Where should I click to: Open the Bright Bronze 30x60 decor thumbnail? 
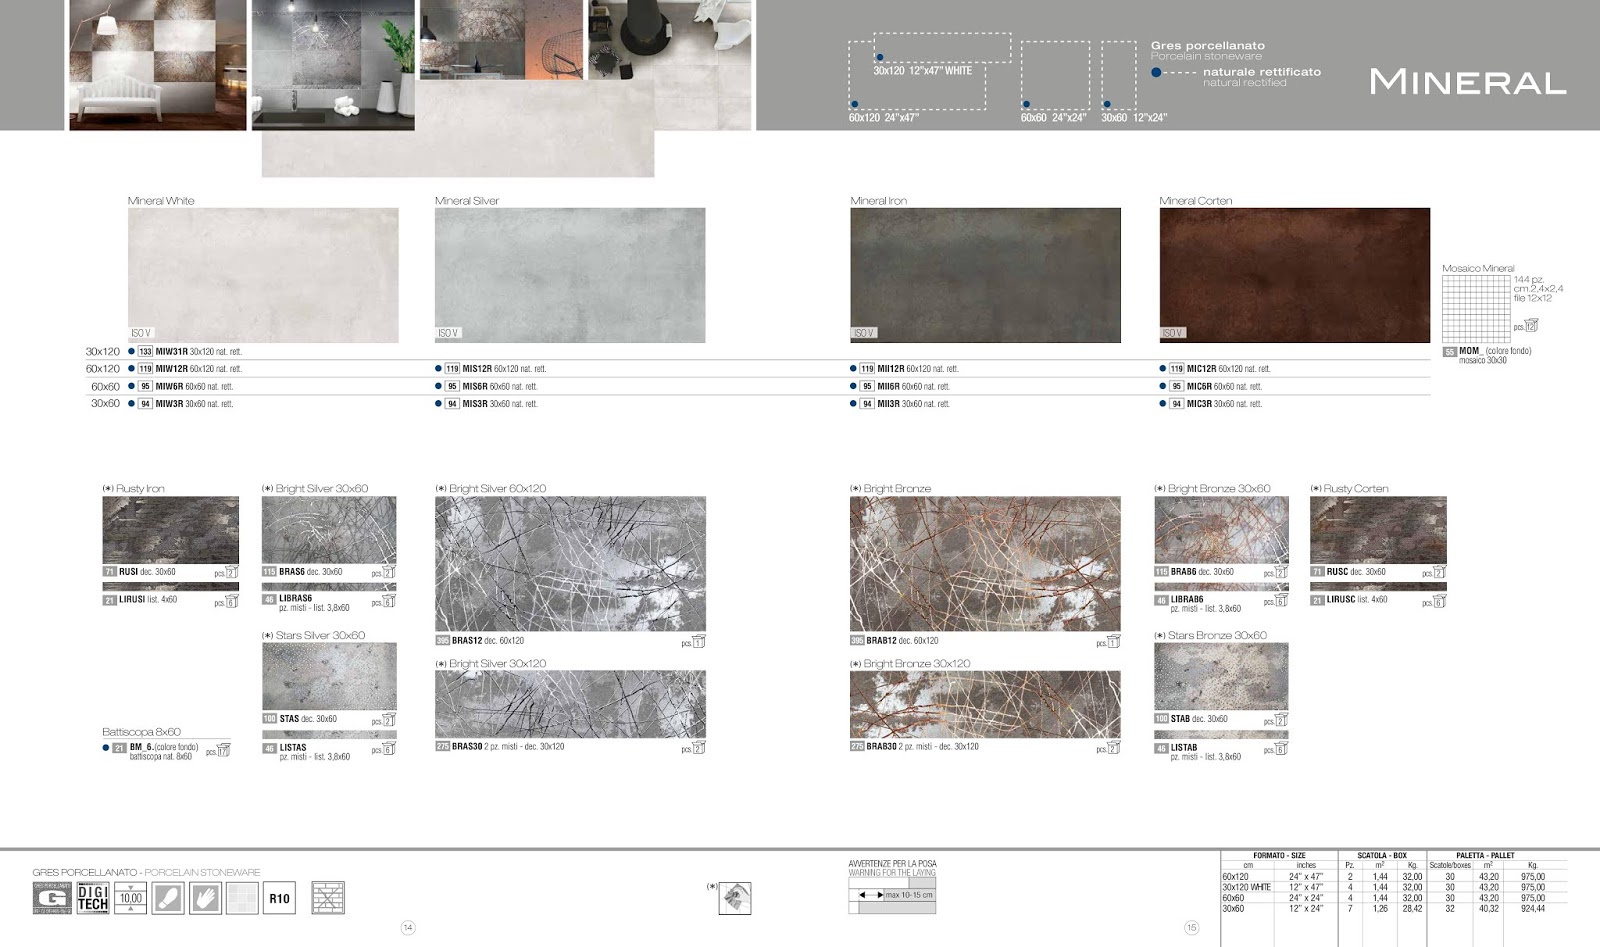coord(1221,530)
